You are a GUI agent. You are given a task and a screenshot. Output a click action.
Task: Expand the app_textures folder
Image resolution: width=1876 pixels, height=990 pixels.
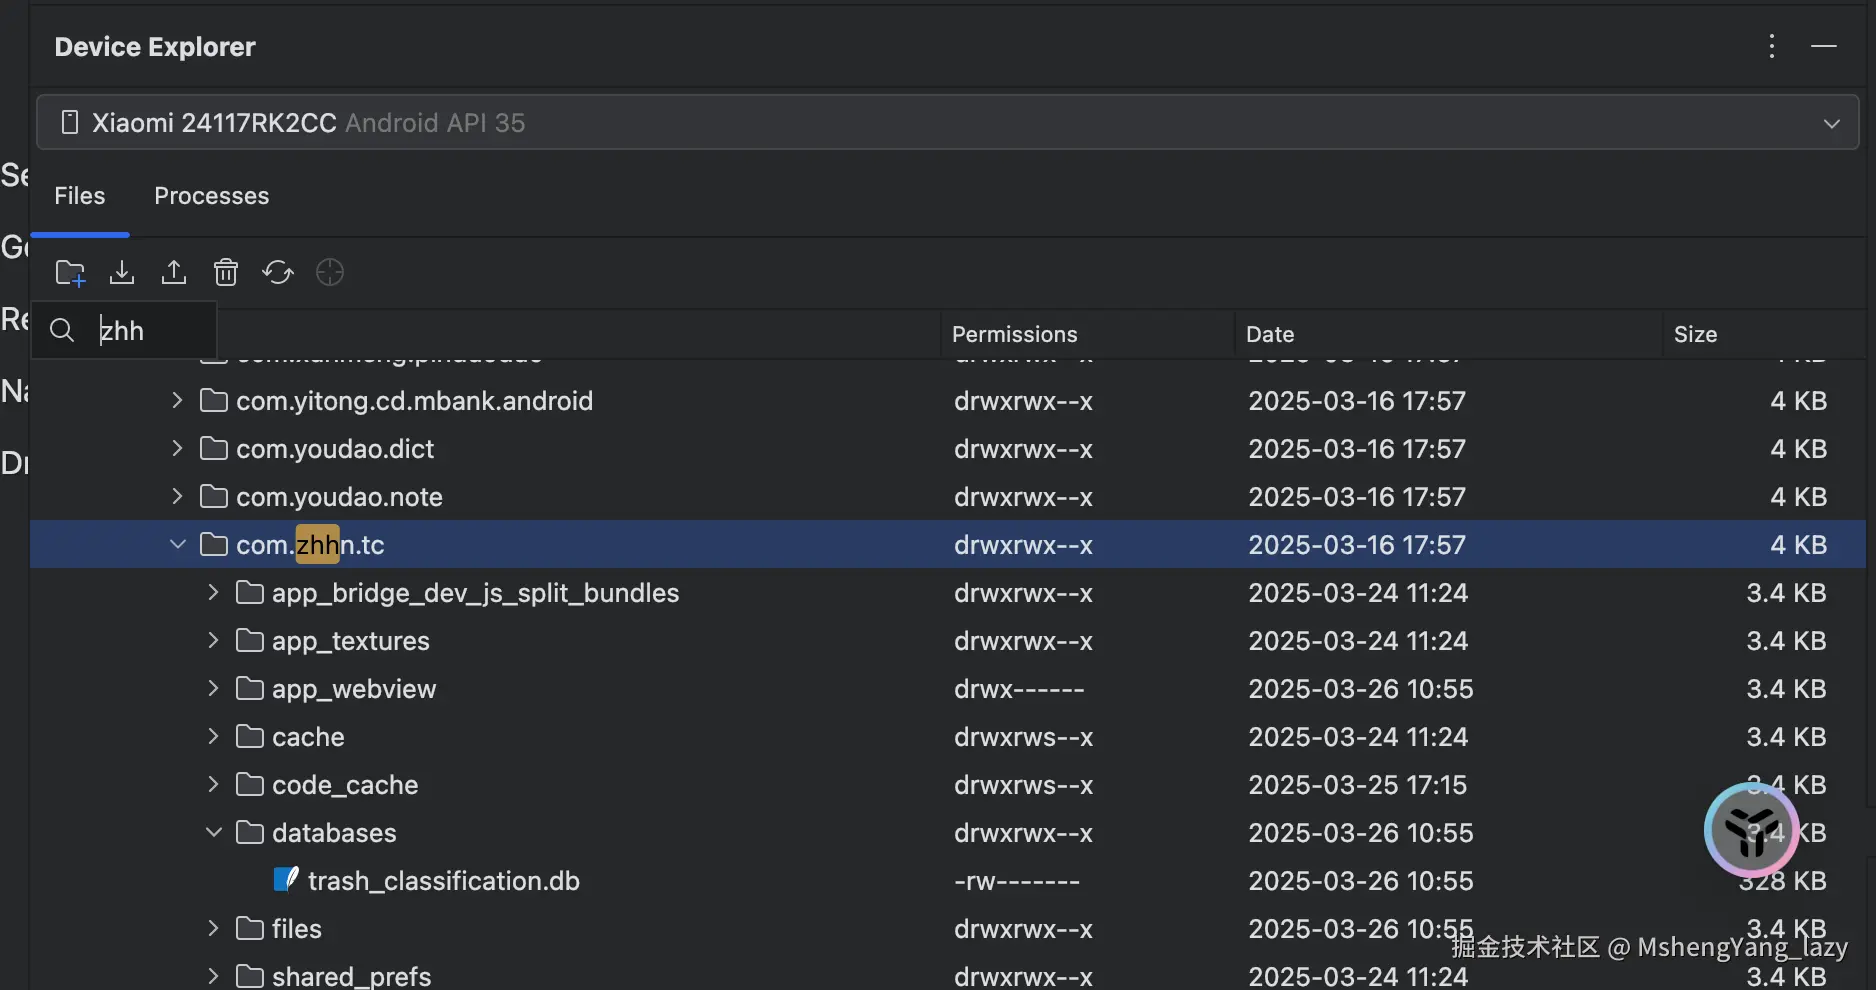click(x=213, y=640)
